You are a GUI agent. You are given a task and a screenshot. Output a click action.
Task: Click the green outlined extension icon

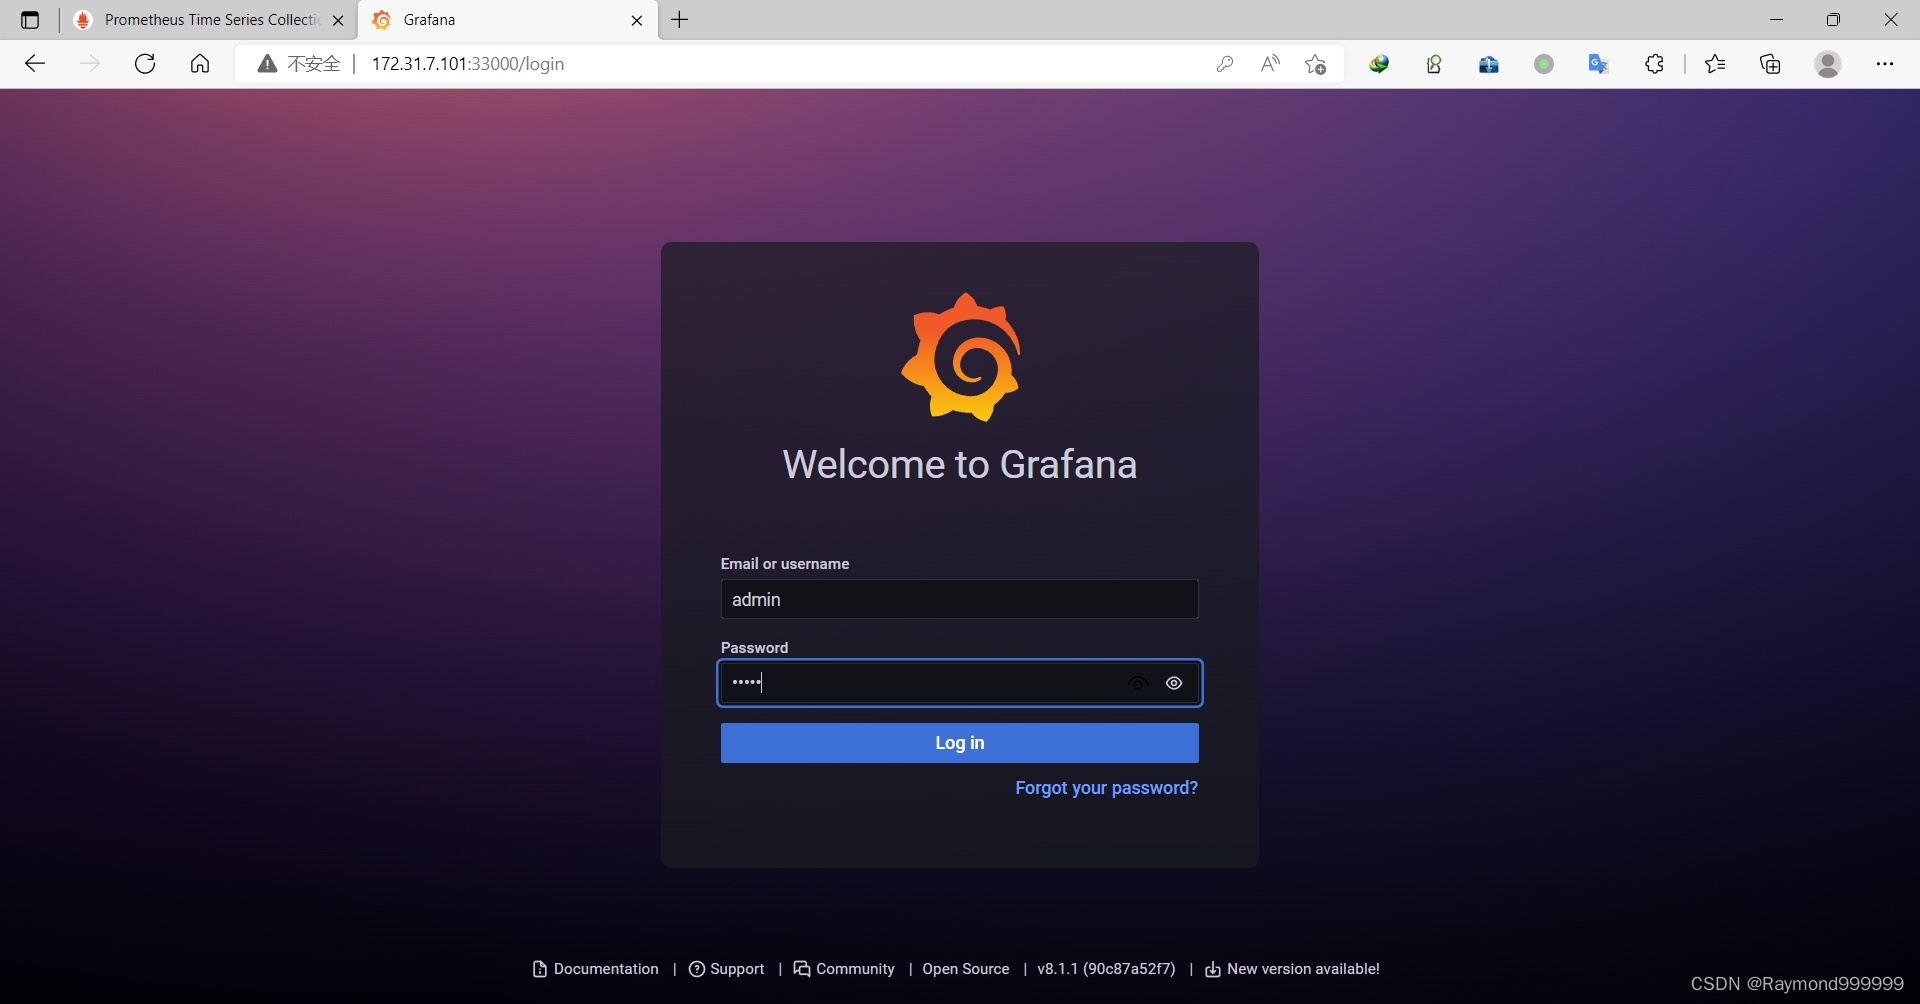(x=1434, y=64)
